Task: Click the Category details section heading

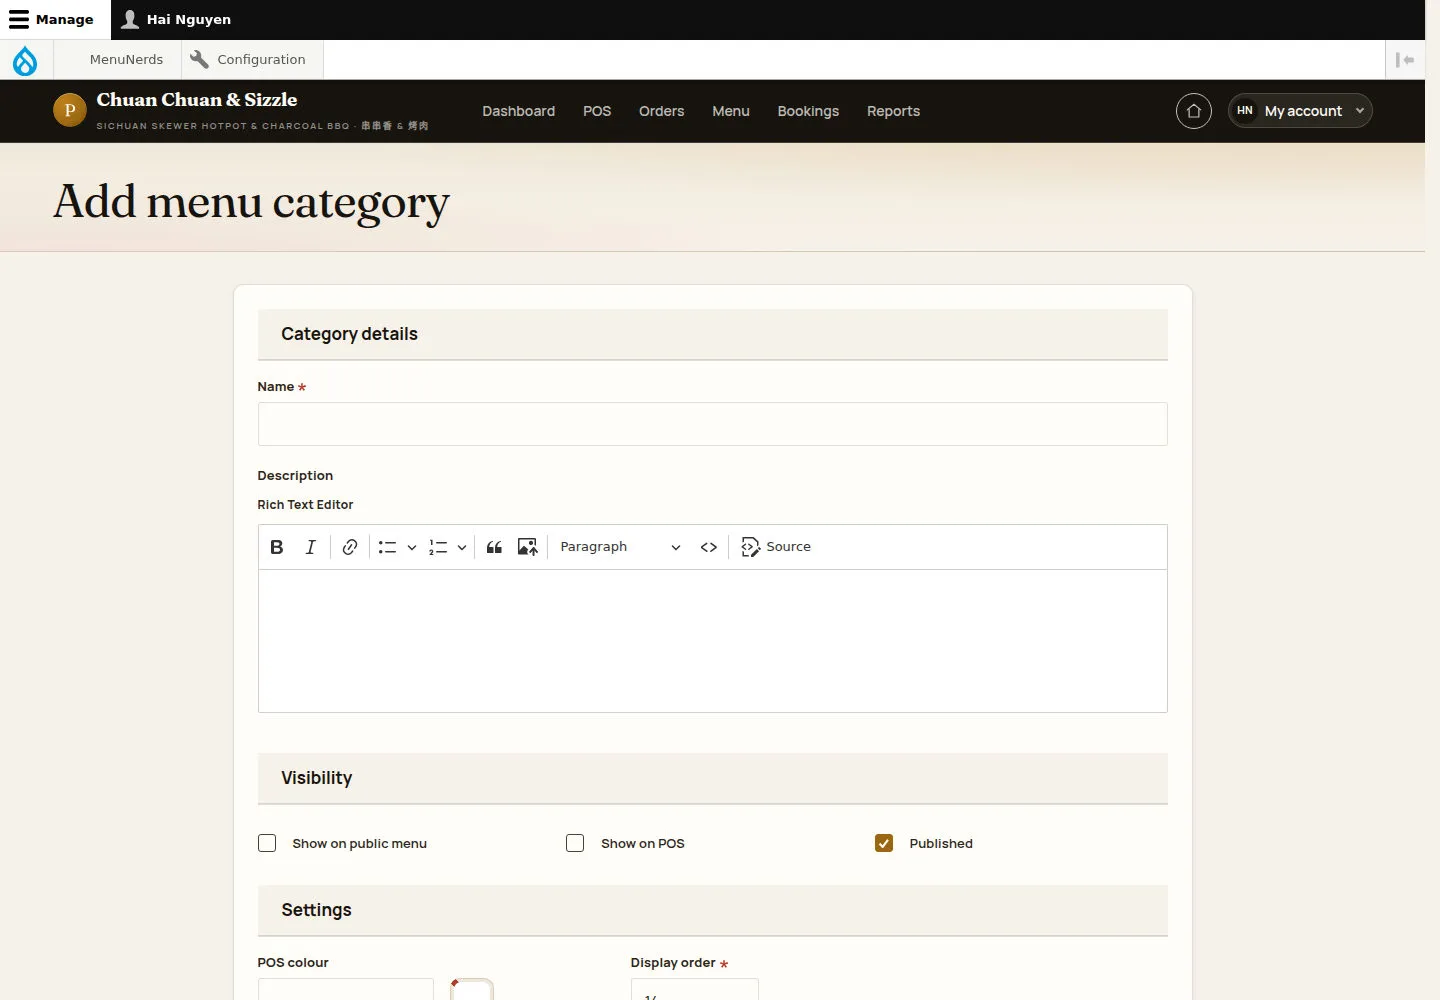Action: coord(349,334)
